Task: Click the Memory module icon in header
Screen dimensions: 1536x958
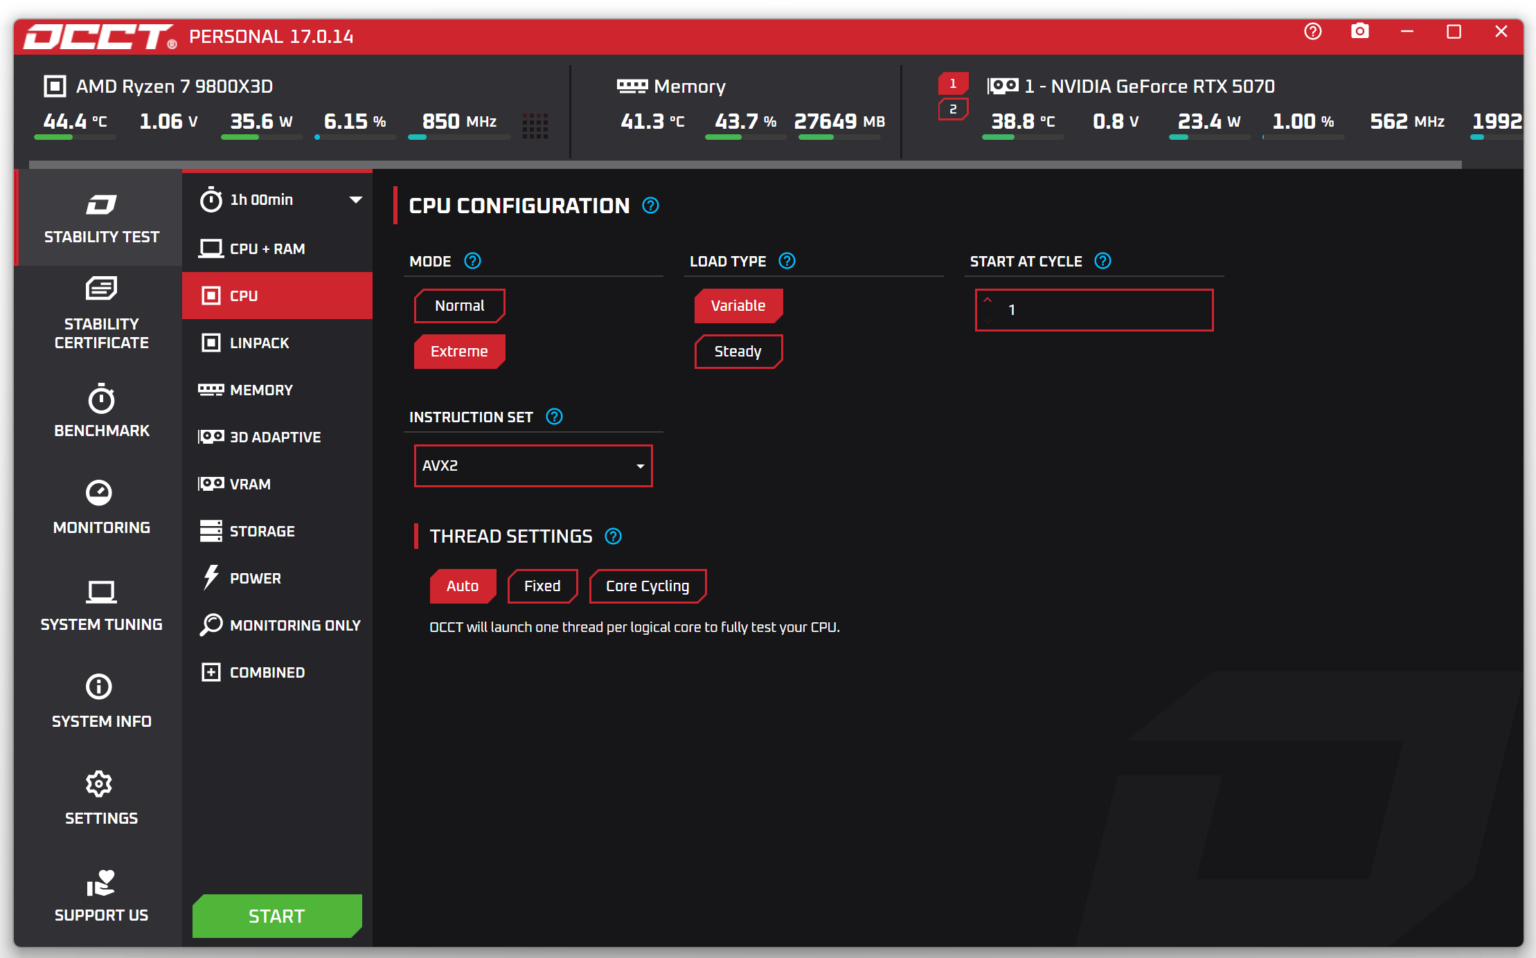Action: click(632, 86)
